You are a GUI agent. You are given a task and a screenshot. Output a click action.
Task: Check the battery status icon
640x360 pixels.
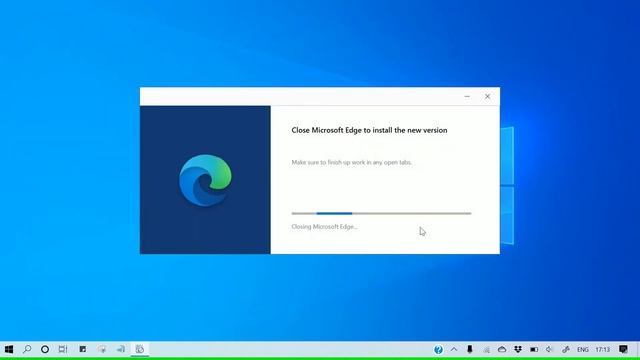534,349
